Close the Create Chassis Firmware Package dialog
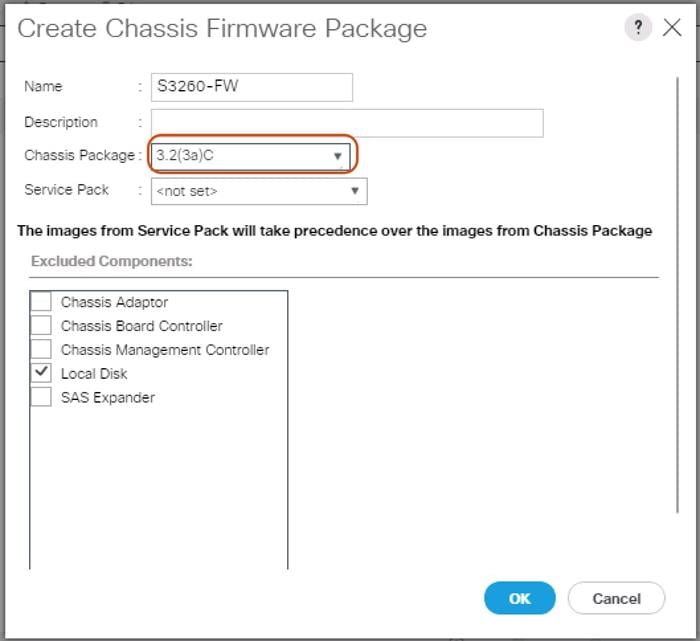The height and width of the screenshot is (641, 700). [x=672, y=27]
